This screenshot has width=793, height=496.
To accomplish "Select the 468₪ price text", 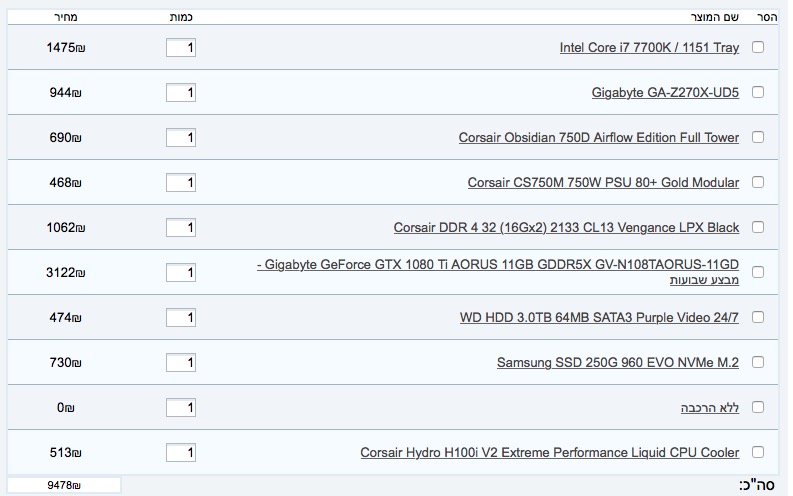I will point(66,183).
